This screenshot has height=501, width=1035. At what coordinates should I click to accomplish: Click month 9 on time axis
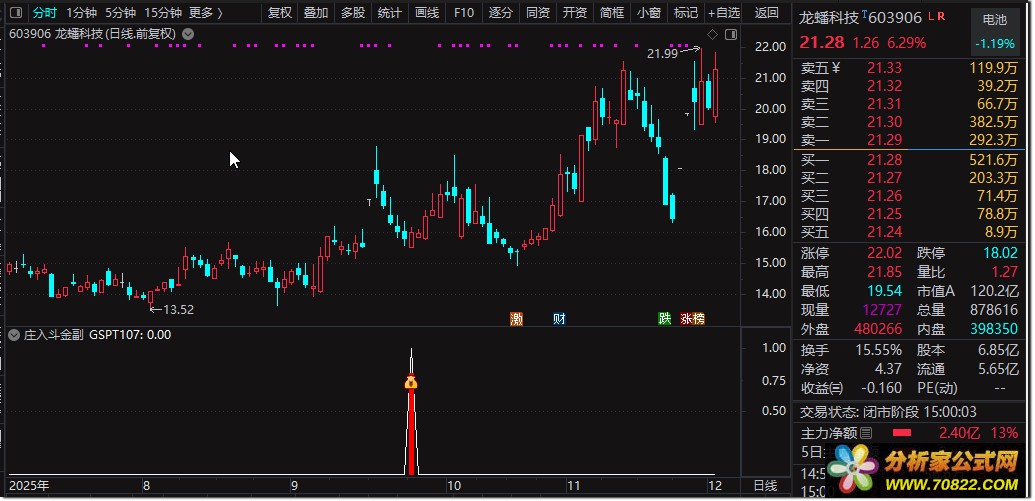pos(295,486)
